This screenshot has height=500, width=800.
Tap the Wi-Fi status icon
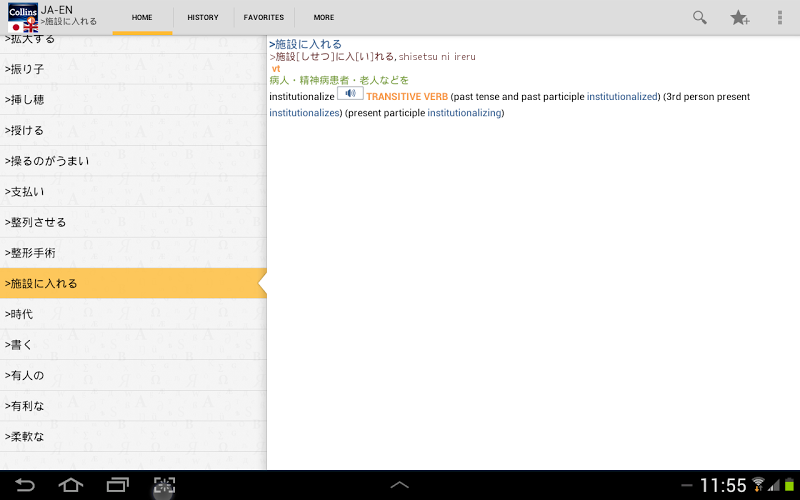(758, 484)
